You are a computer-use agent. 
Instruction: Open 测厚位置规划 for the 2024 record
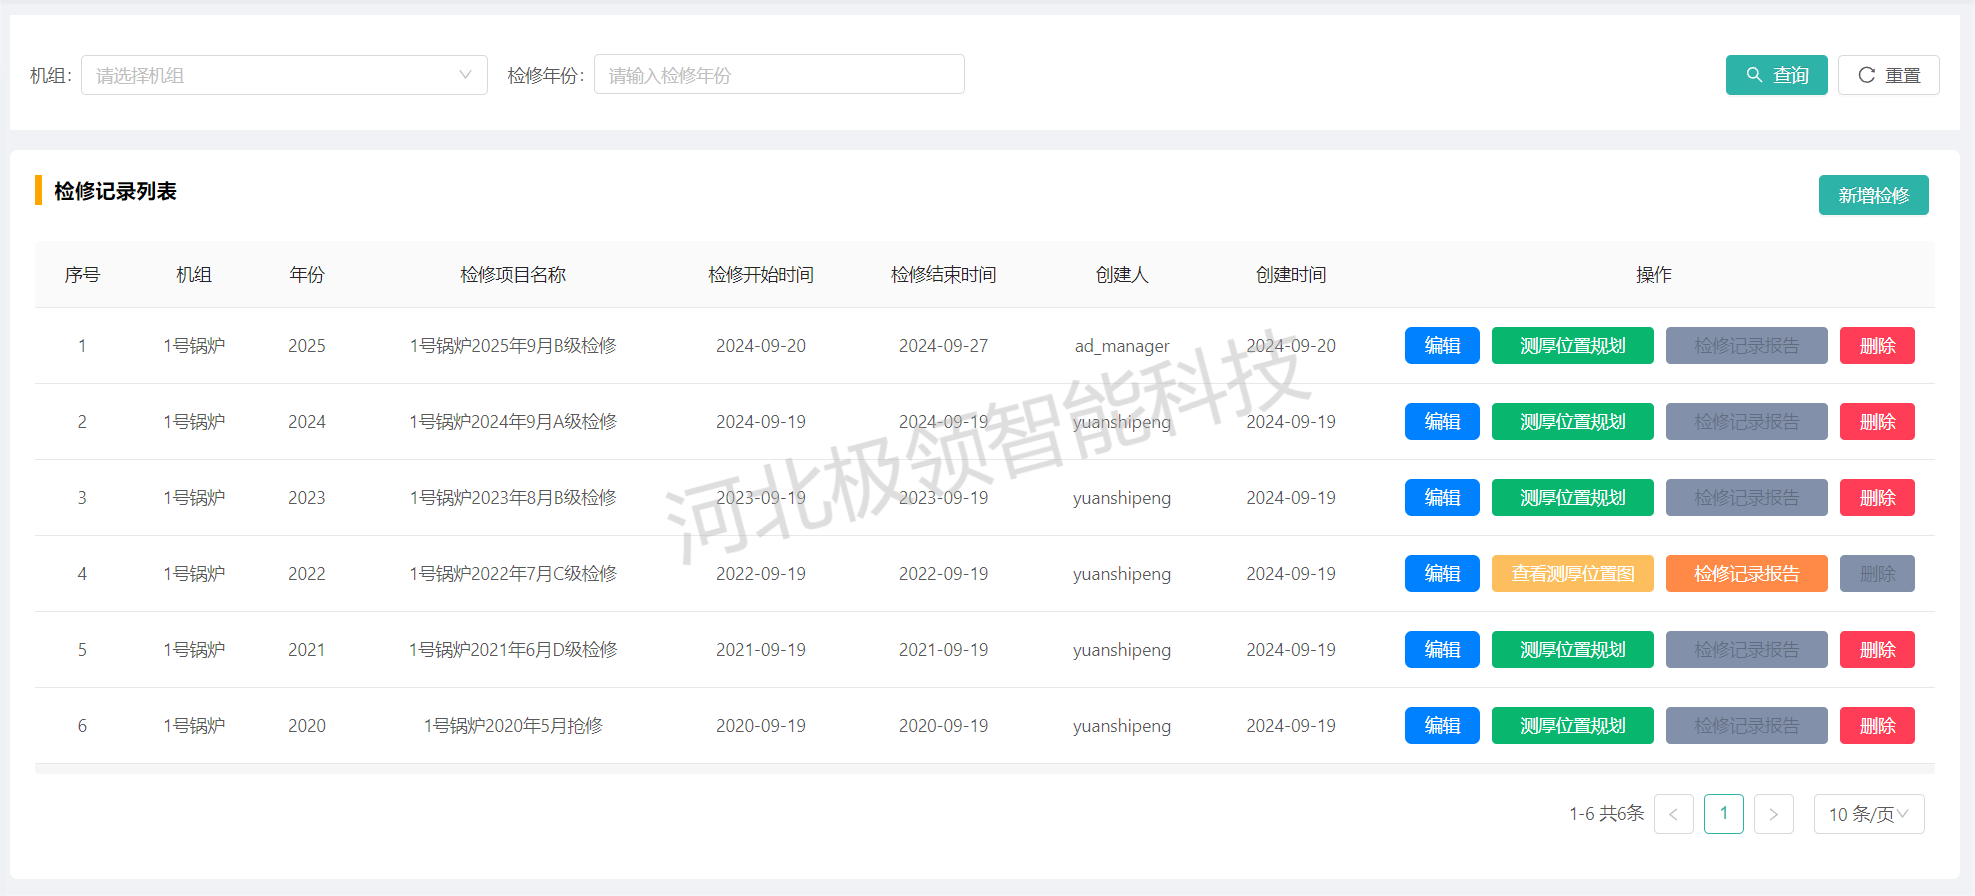(1572, 422)
